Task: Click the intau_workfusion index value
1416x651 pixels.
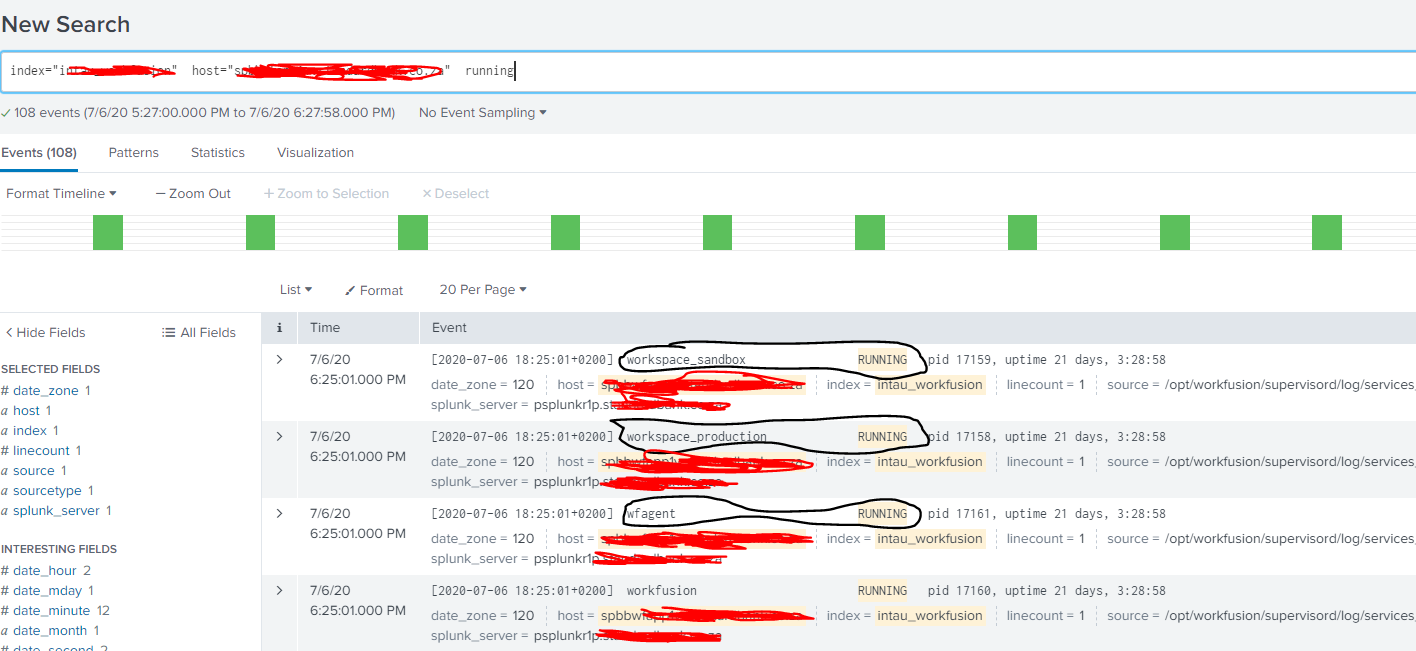Action: point(930,384)
